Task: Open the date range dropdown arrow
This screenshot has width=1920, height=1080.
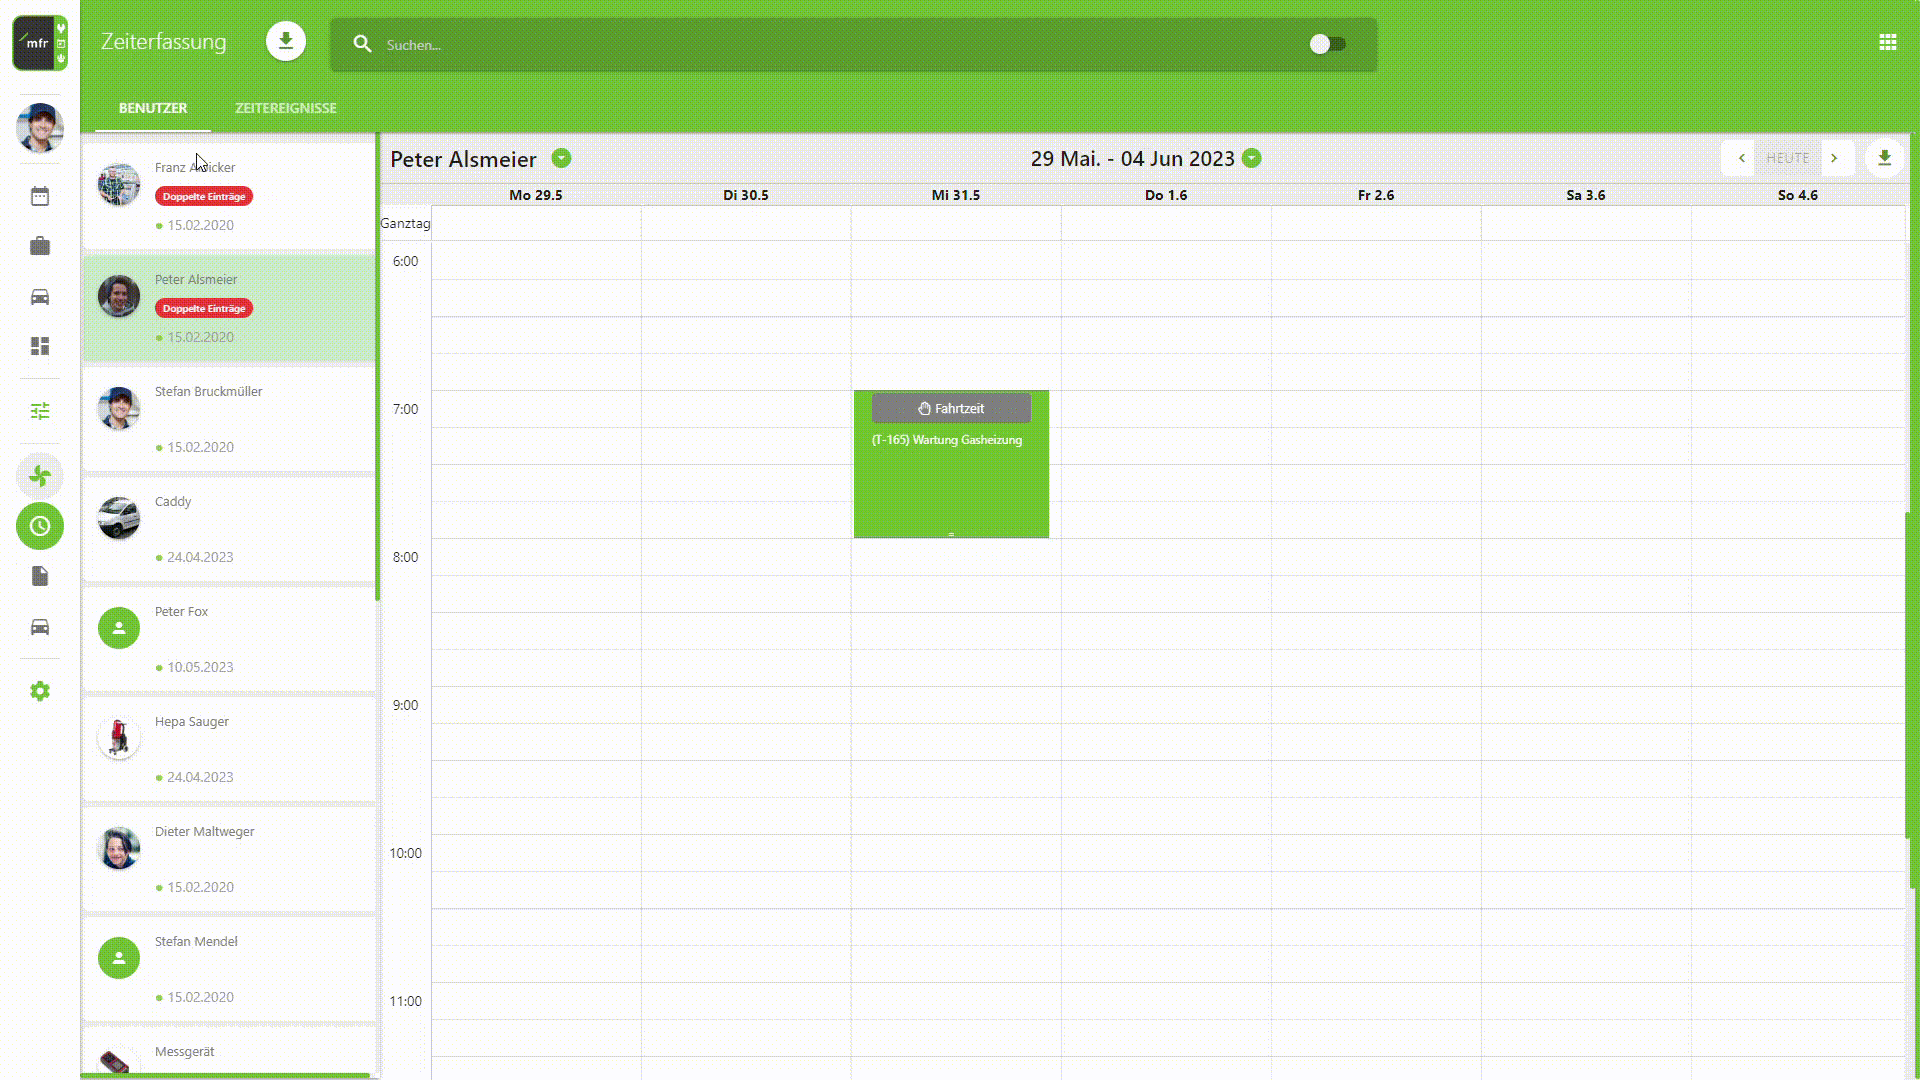Action: [x=1251, y=158]
